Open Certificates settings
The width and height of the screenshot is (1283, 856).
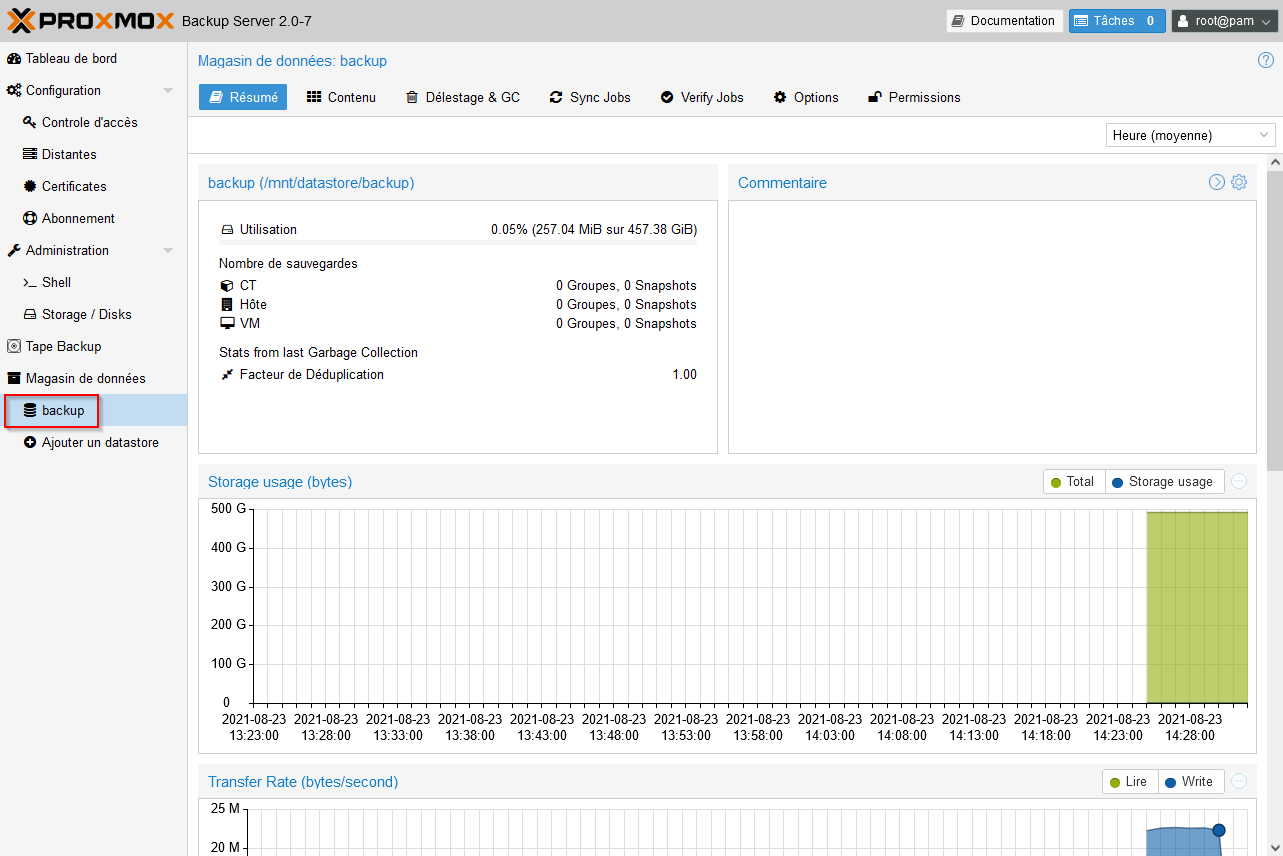[73, 186]
